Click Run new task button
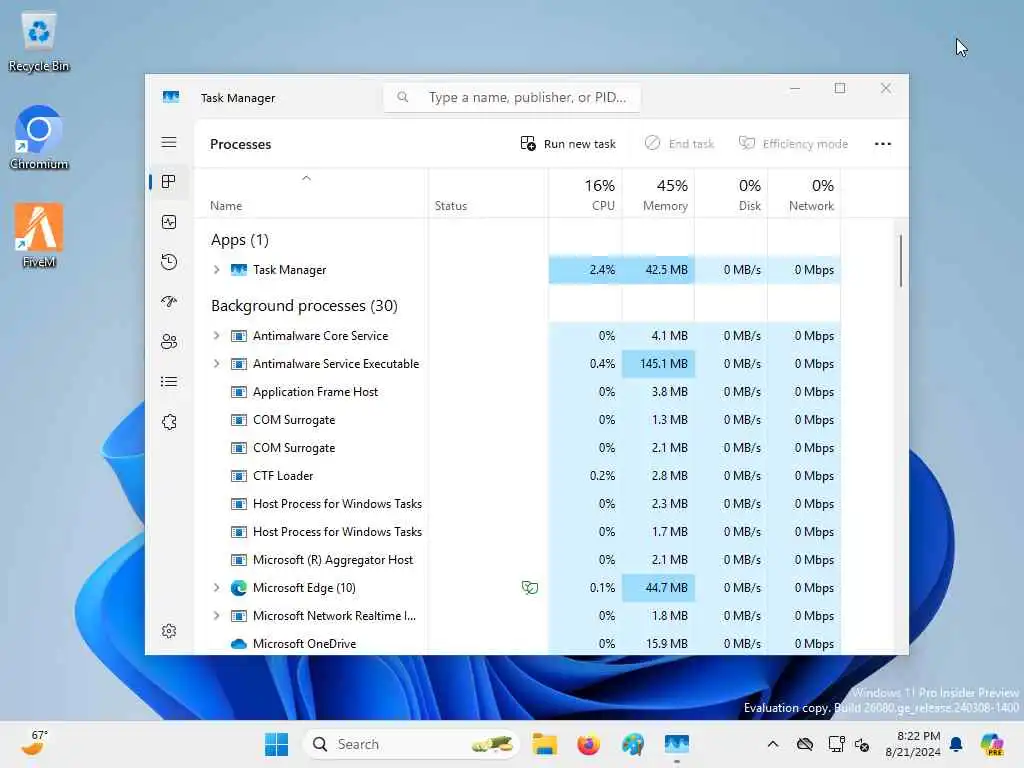 pos(568,144)
